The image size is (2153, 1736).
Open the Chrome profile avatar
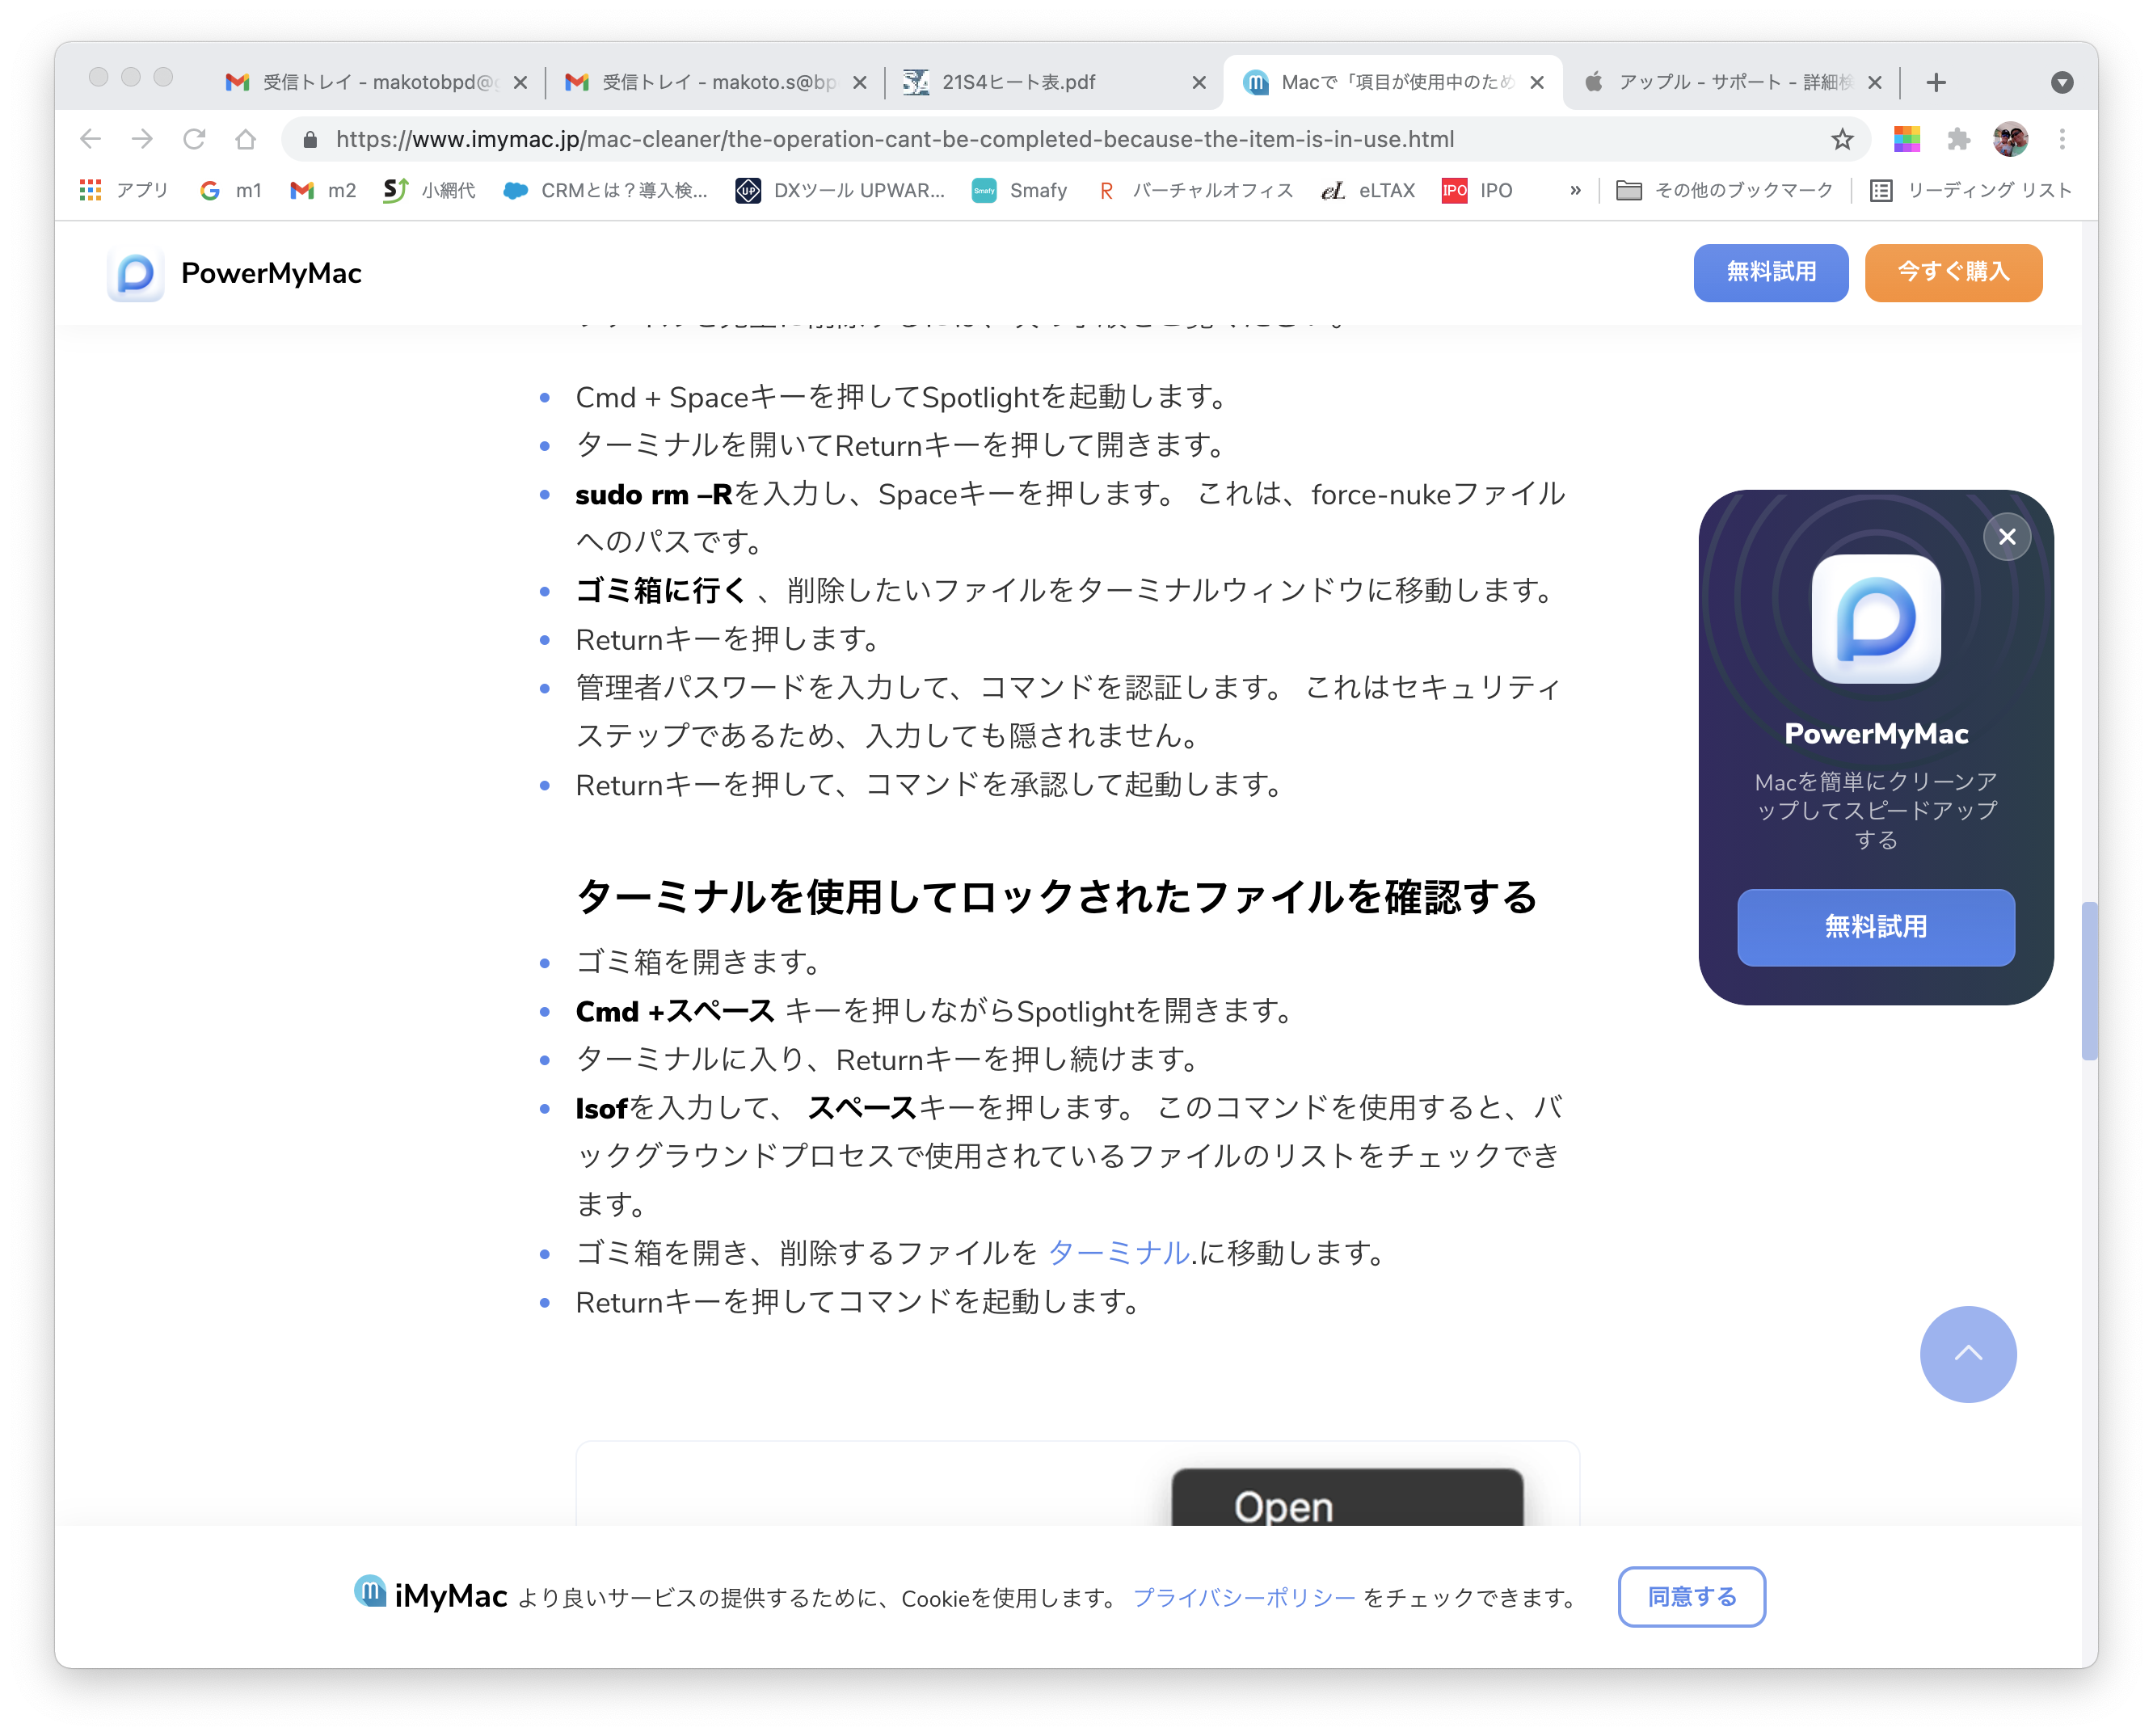[2010, 139]
